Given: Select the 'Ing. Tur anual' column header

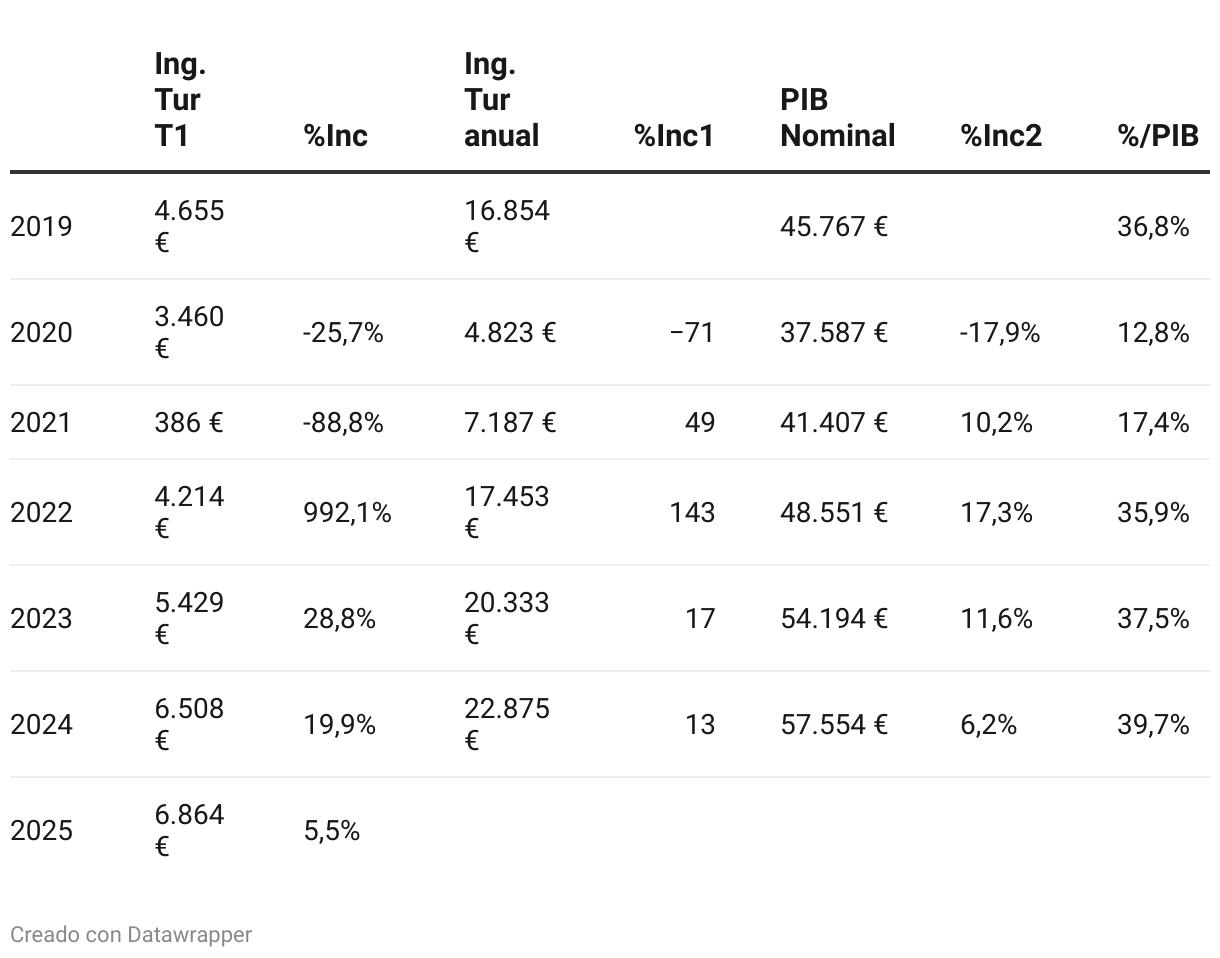Looking at the screenshot, I should (x=502, y=100).
